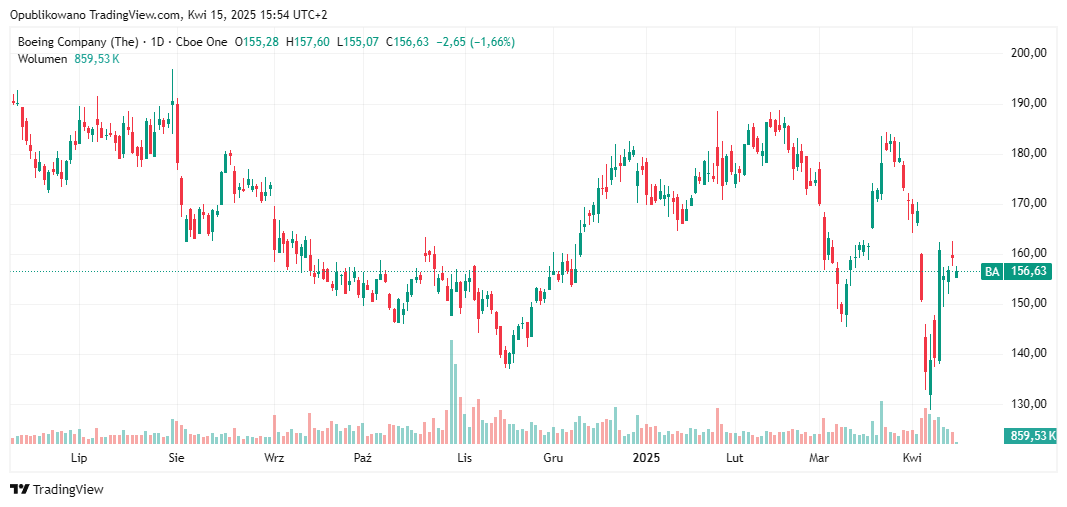
Task: Click the 160,00 price axis label
Action: point(1028,253)
